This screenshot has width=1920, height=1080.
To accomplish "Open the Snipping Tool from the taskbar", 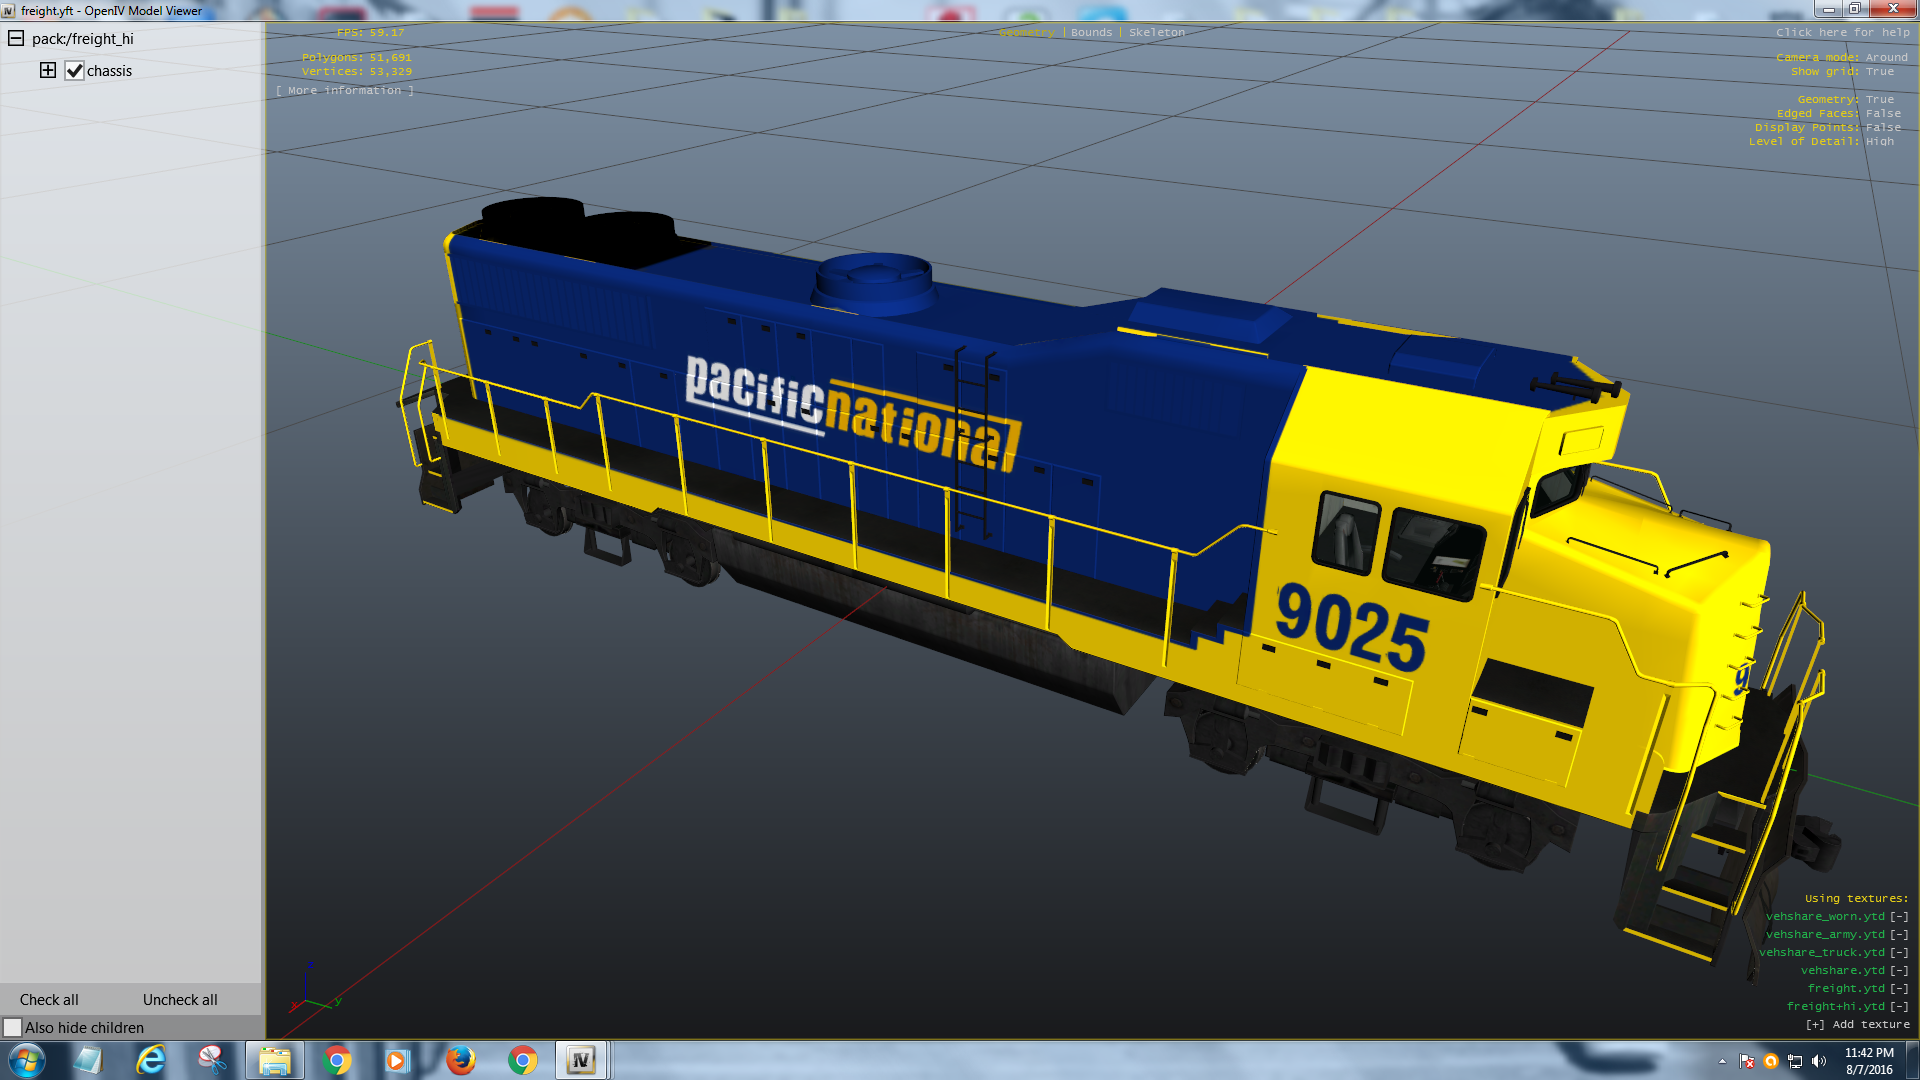I will tap(212, 1060).
